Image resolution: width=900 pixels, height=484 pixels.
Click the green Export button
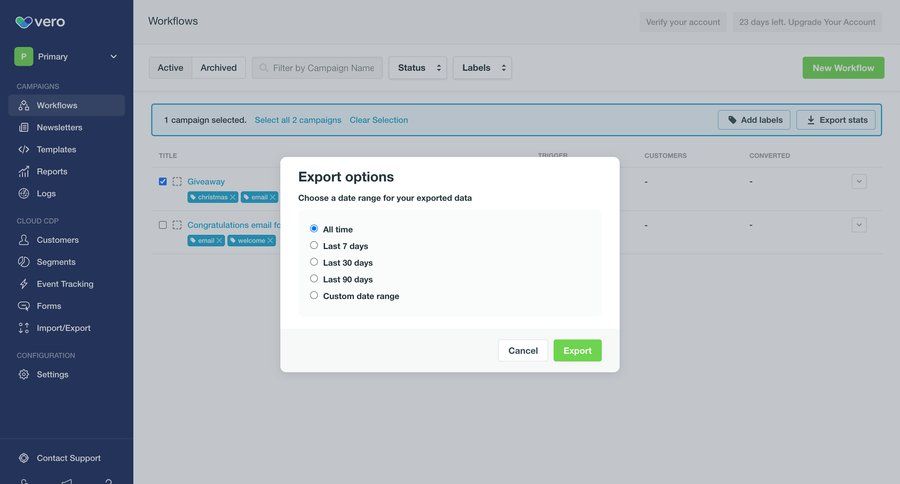[577, 350]
